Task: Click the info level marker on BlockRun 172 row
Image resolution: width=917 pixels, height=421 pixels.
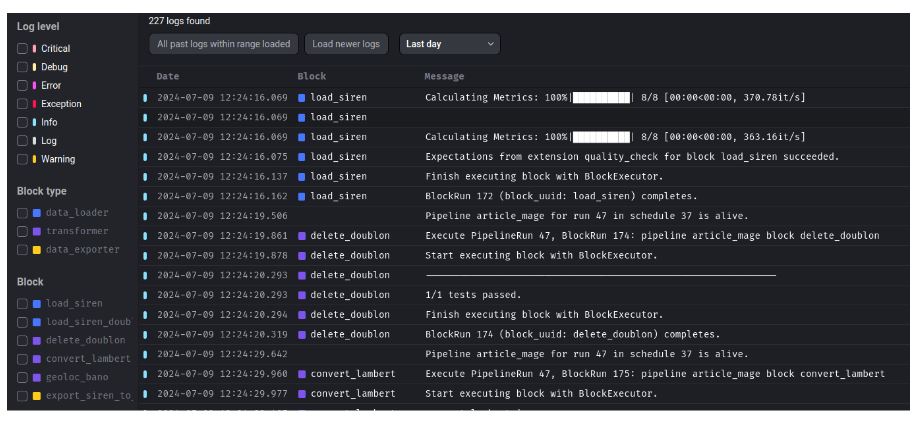Action: (146, 196)
